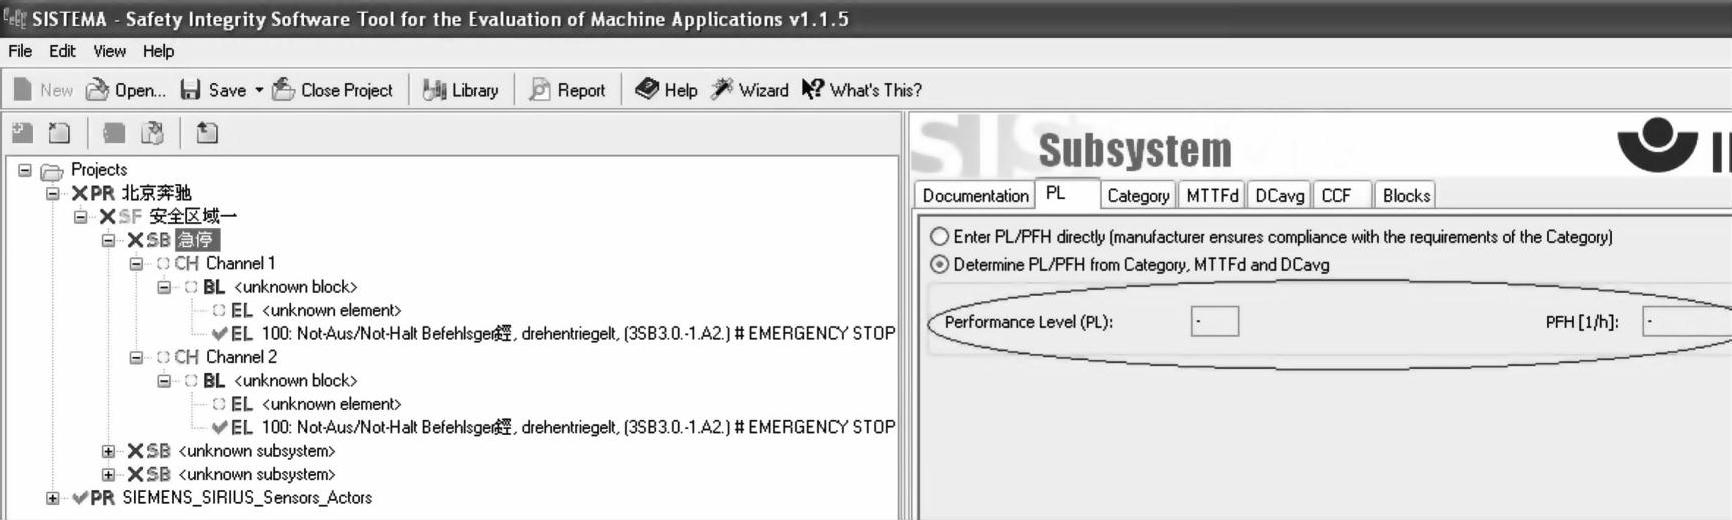Collapse the SB 急停 subsystem node
Screen dimensions: 1732x520
[x=108, y=240]
